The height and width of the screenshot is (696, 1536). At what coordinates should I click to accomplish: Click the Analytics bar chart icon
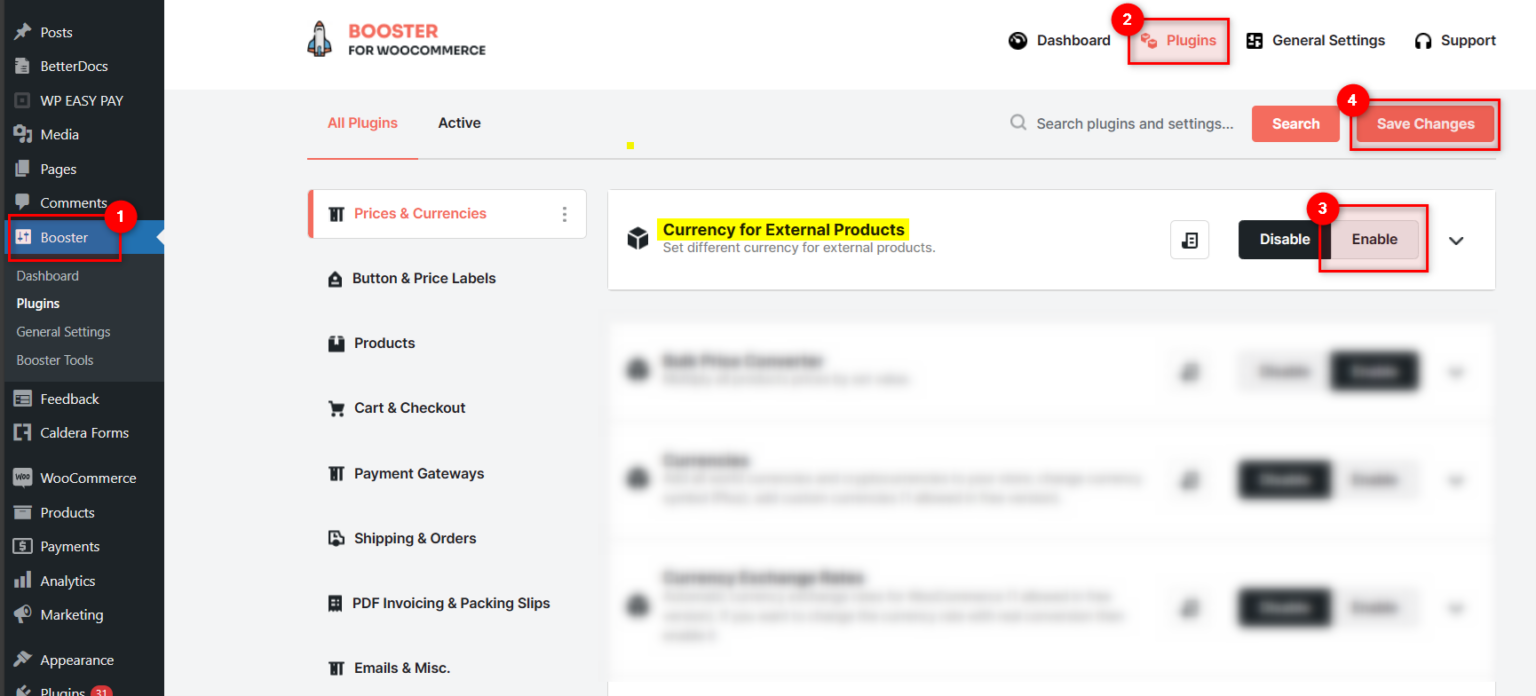(x=23, y=581)
